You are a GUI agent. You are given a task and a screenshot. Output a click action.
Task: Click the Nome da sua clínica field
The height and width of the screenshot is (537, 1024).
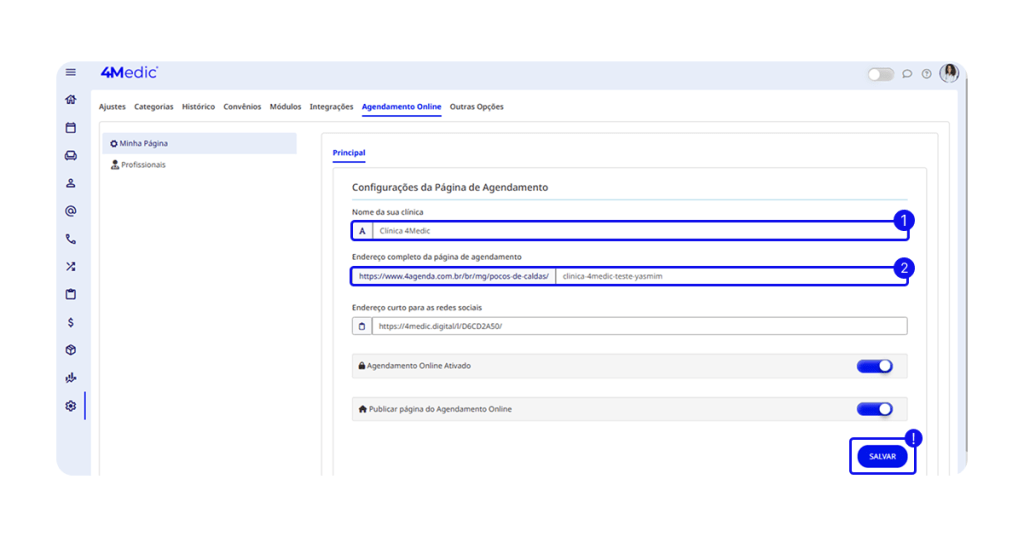(x=638, y=231)
